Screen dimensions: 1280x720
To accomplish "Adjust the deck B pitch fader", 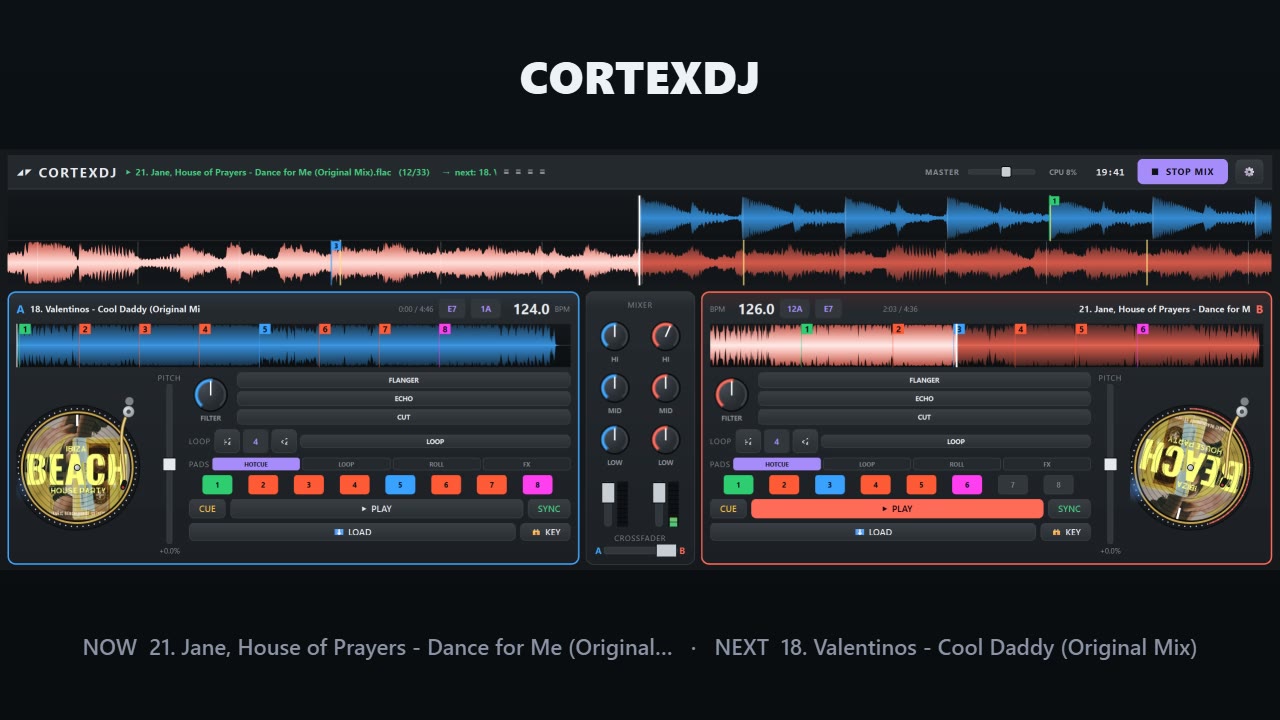I will [1110, 464].
